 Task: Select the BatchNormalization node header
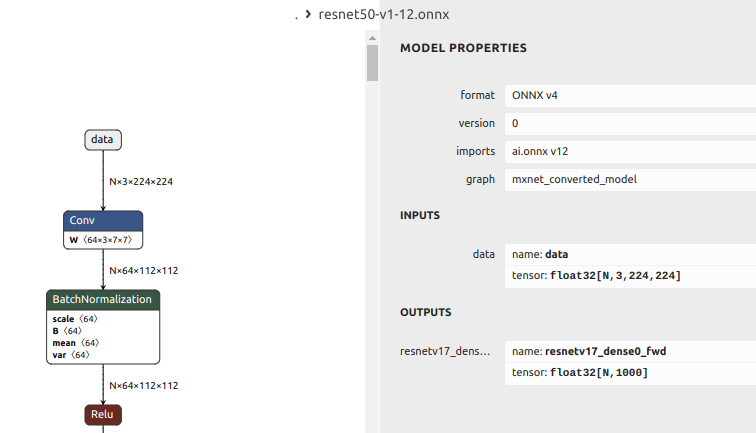tap(103, 300)
